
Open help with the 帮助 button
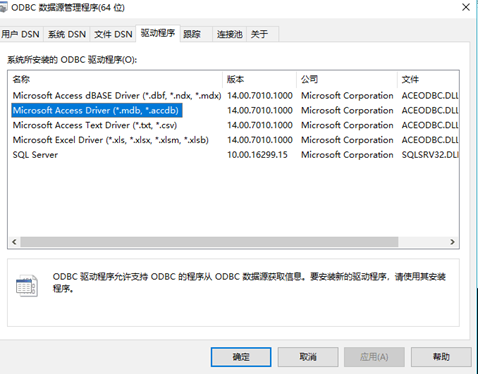[x=441, y=357]
